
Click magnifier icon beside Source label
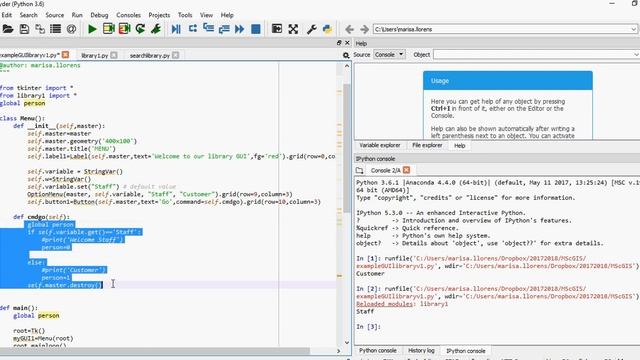346,55
